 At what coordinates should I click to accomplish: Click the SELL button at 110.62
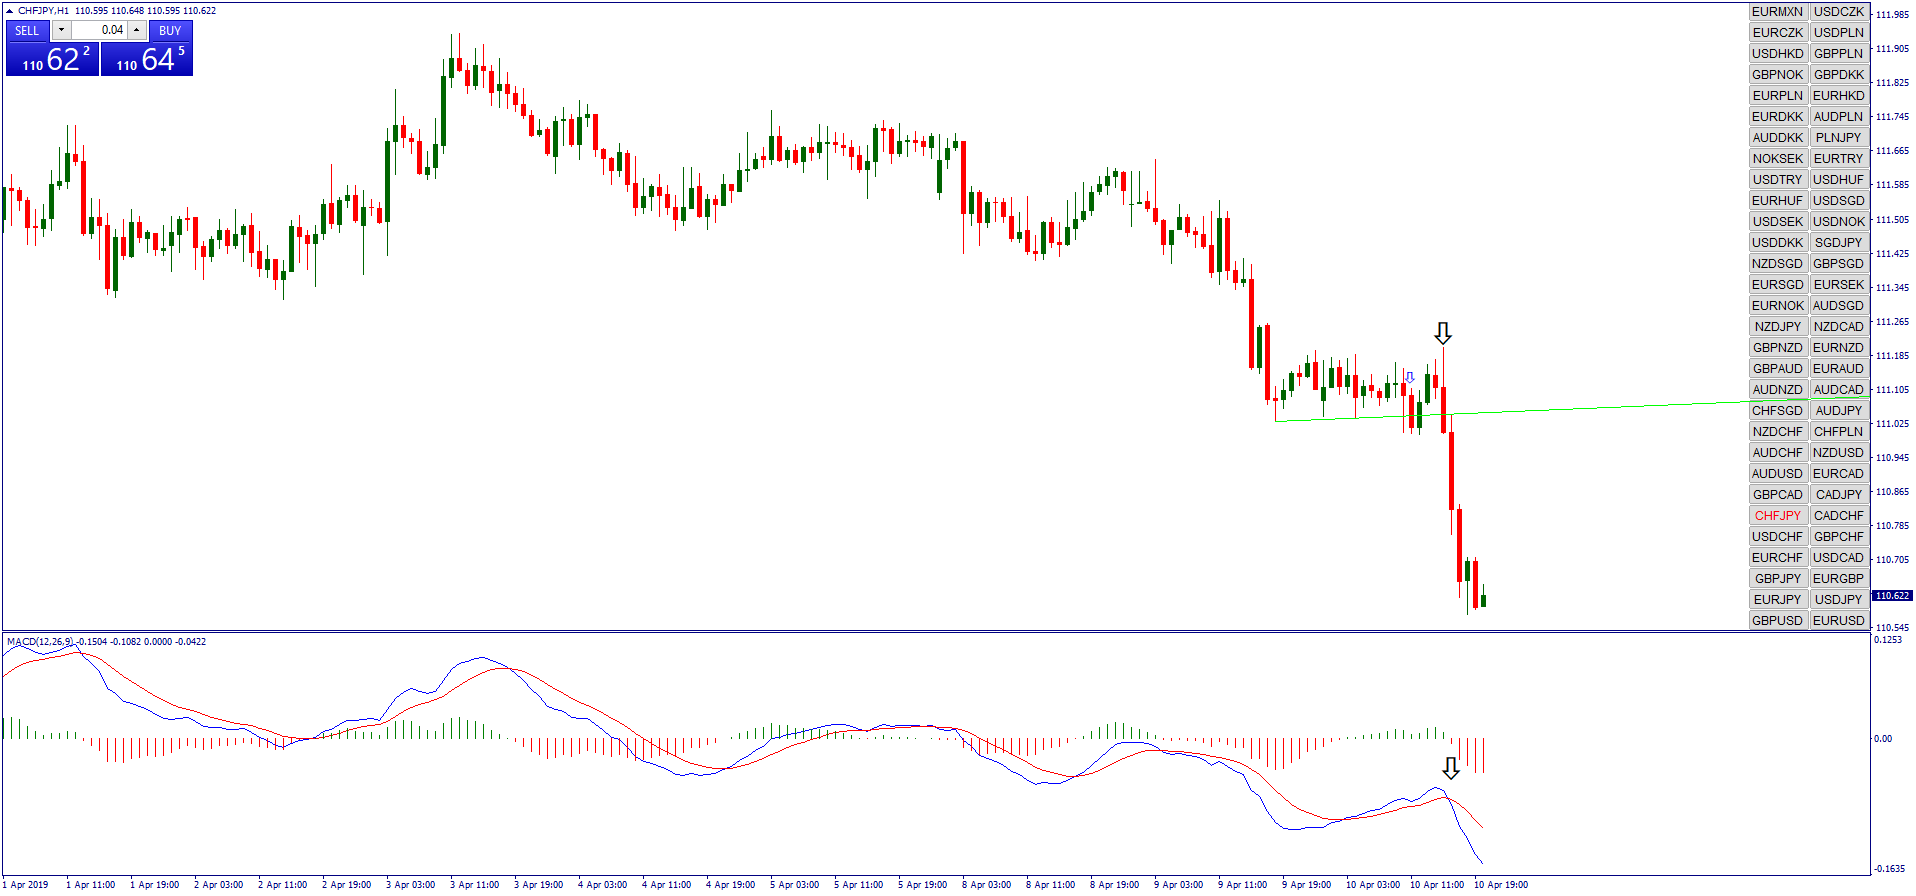52,58
